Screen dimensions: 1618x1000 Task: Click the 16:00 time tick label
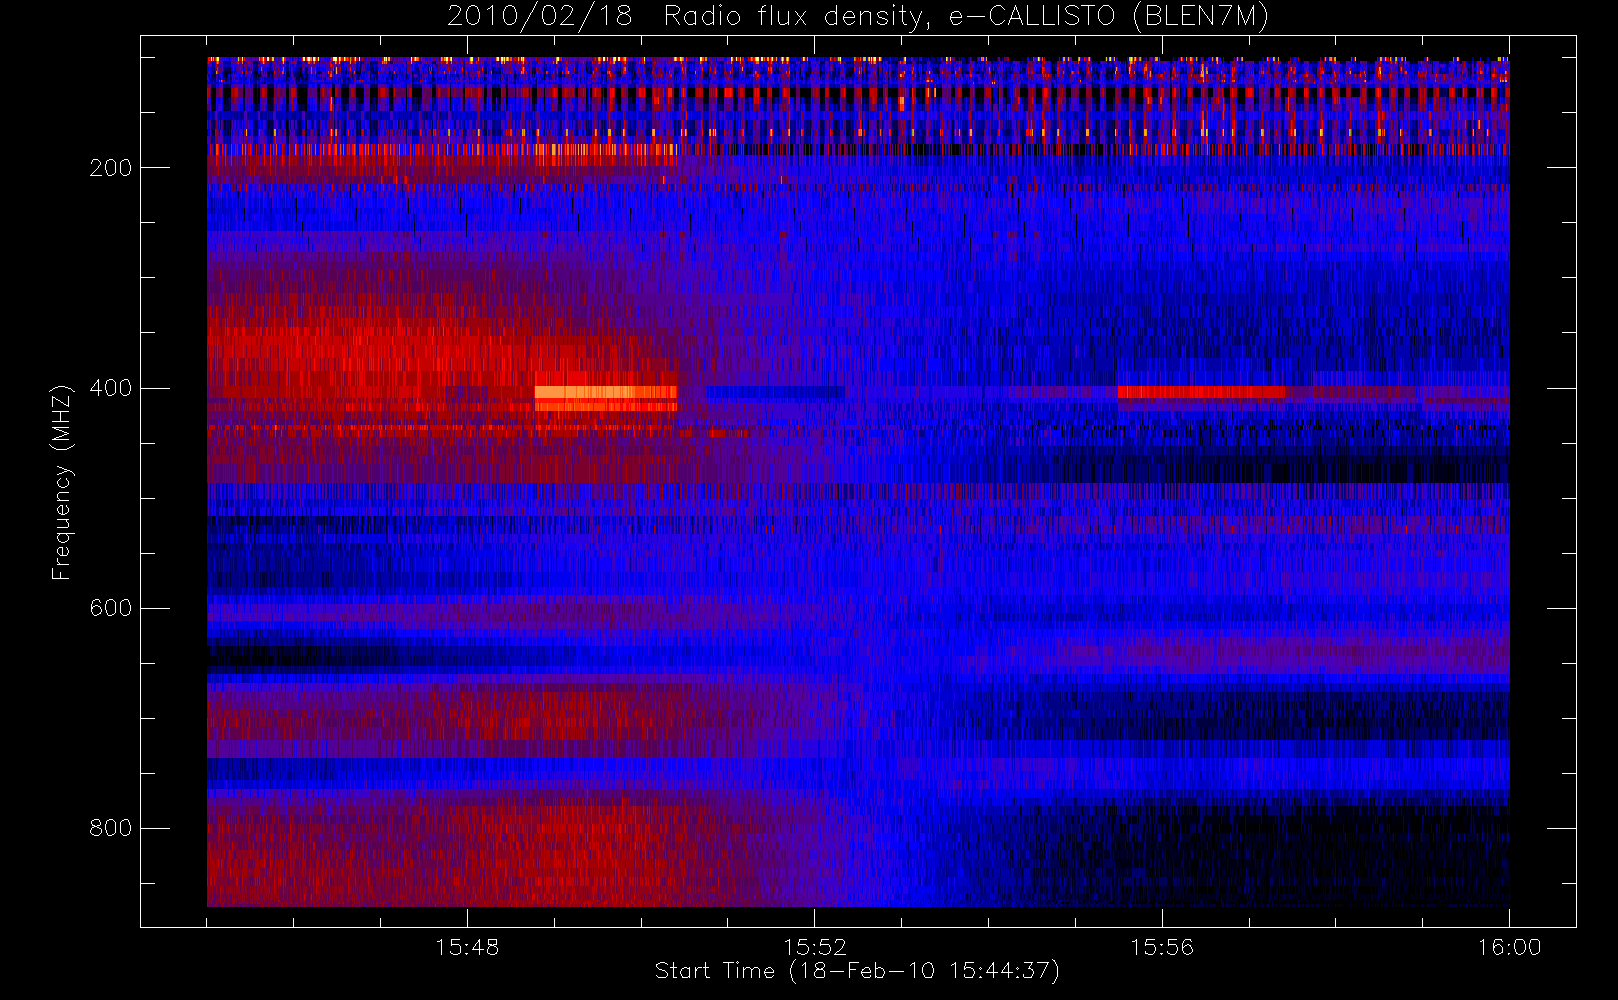(1509, 947)
